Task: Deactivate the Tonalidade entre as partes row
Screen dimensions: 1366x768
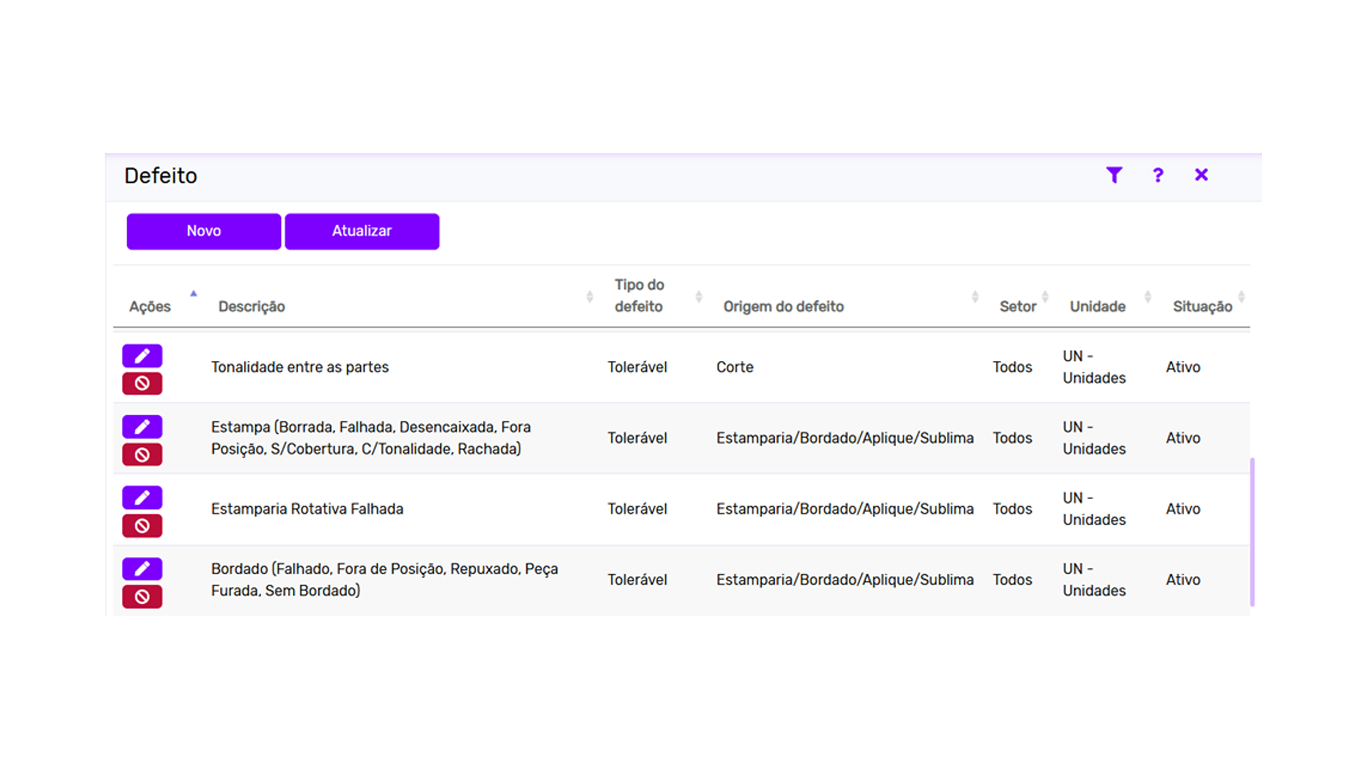Action: coord(142,383)
